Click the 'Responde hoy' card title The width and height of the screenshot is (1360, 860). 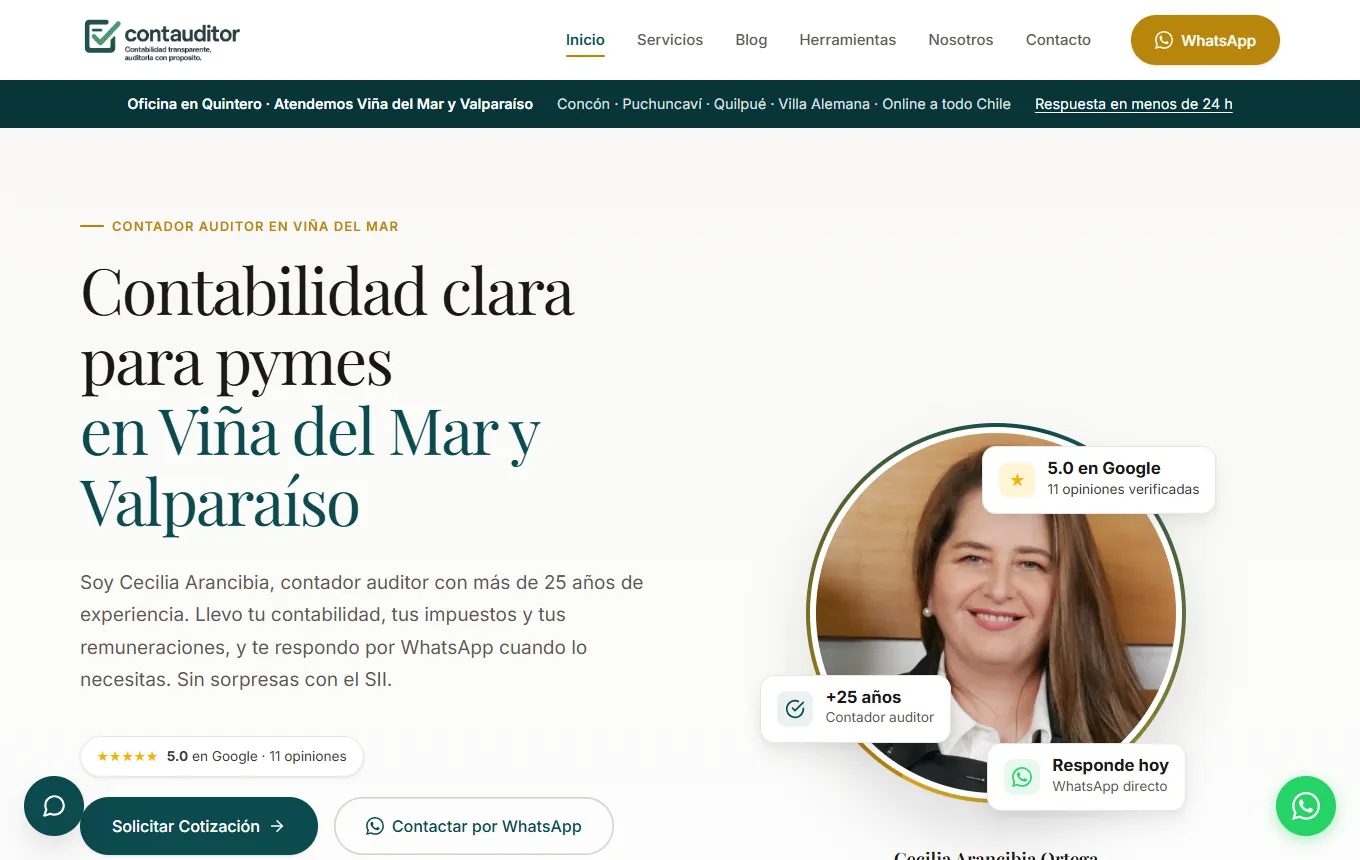(1110, 765)
